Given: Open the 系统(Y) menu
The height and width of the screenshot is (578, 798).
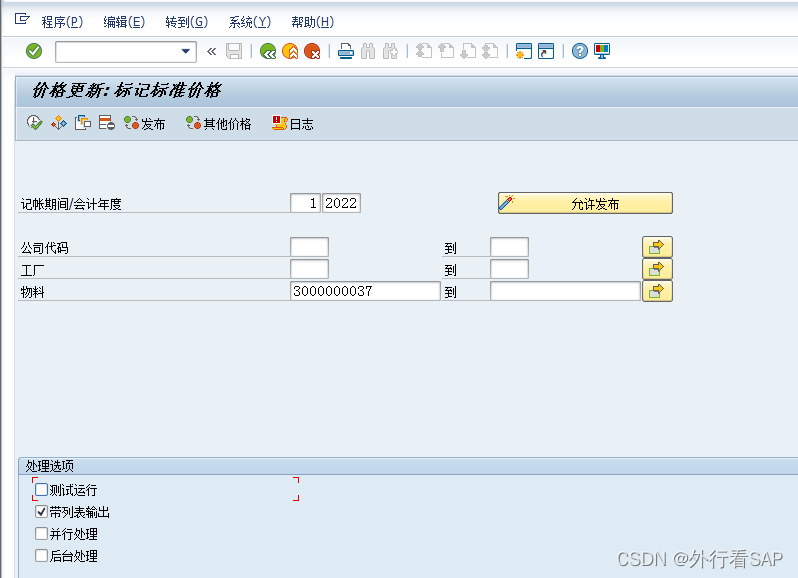Looking at the screenshot, I should click(249, 22).
